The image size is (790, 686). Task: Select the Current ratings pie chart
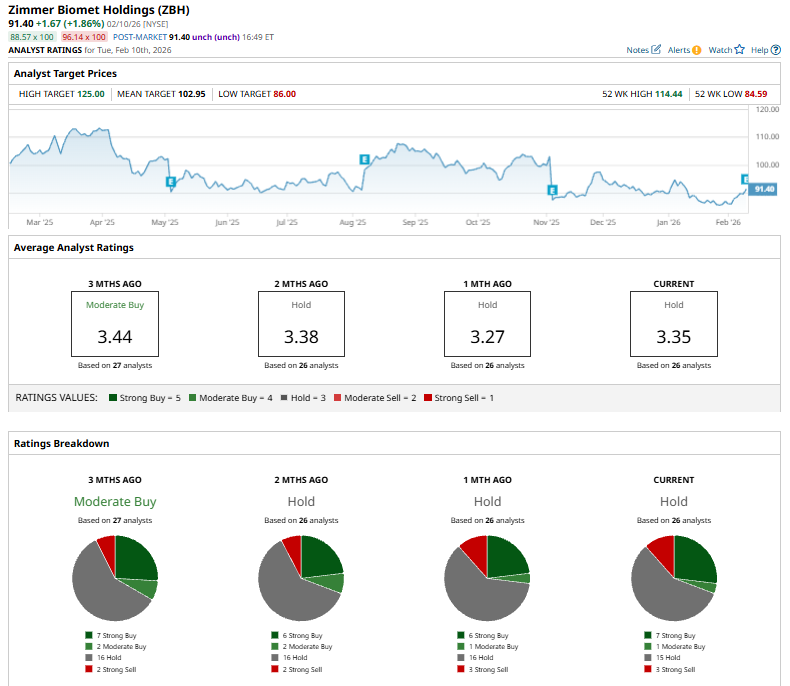click(674, 578)
